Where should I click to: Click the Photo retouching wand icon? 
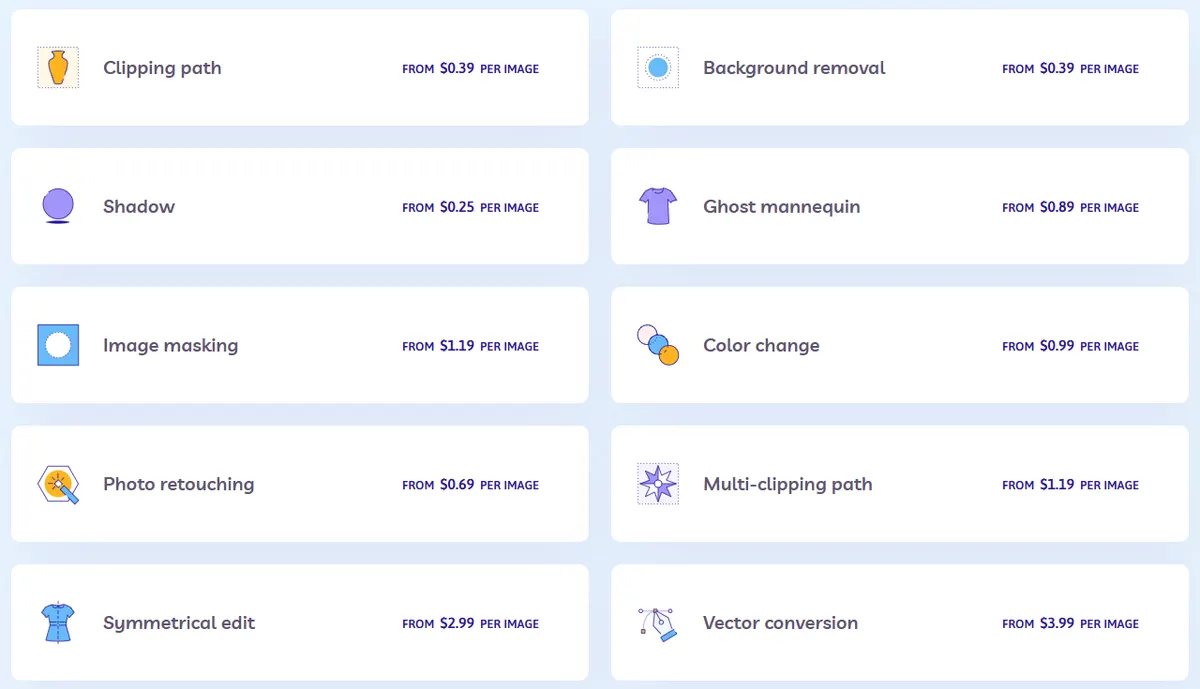[x=58, y=484]
